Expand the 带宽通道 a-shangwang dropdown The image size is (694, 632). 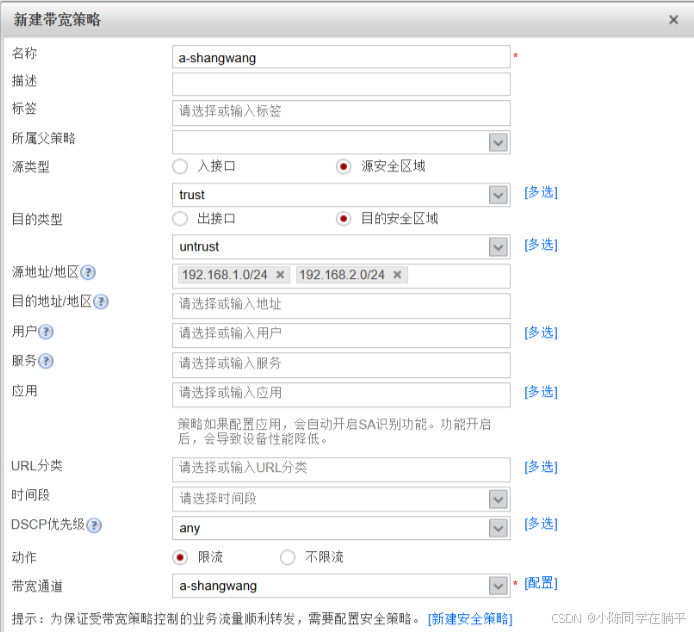498,586
